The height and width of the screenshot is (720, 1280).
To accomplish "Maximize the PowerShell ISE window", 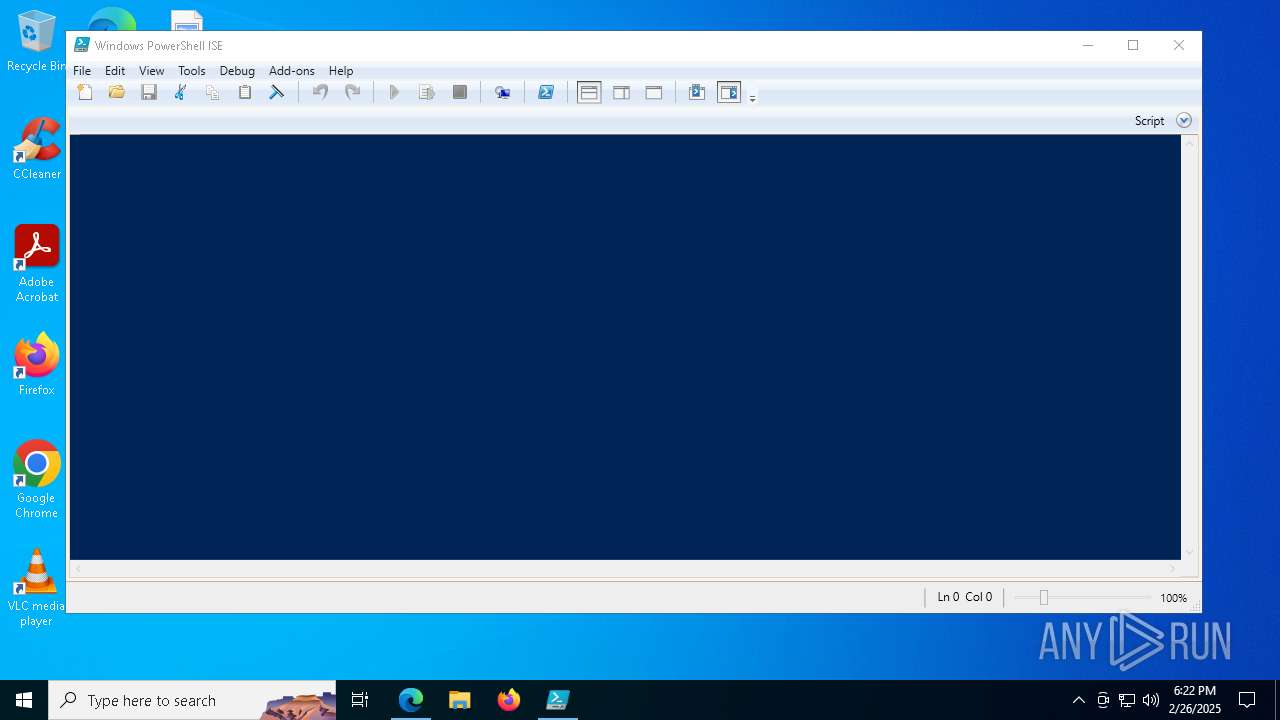I will tap(1133, 45).
